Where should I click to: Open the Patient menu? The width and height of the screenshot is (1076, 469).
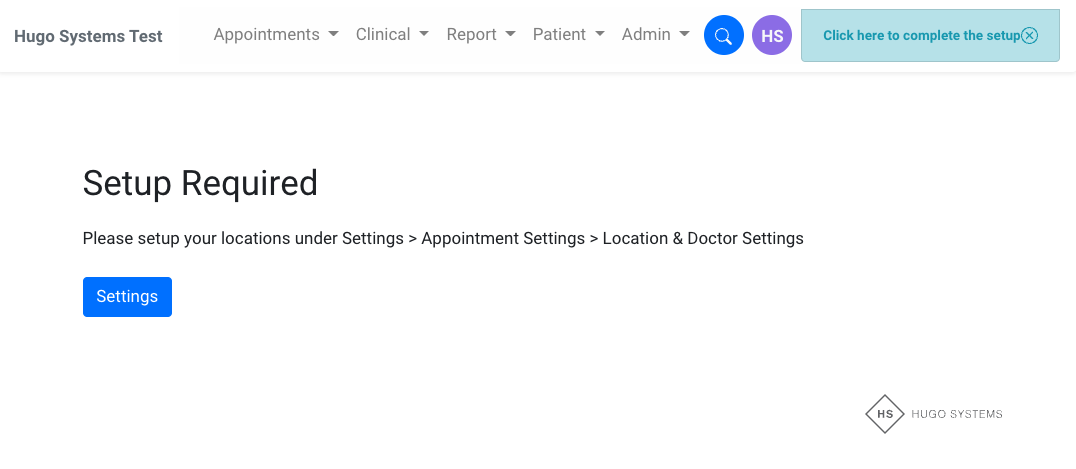(x=559, y=34)
